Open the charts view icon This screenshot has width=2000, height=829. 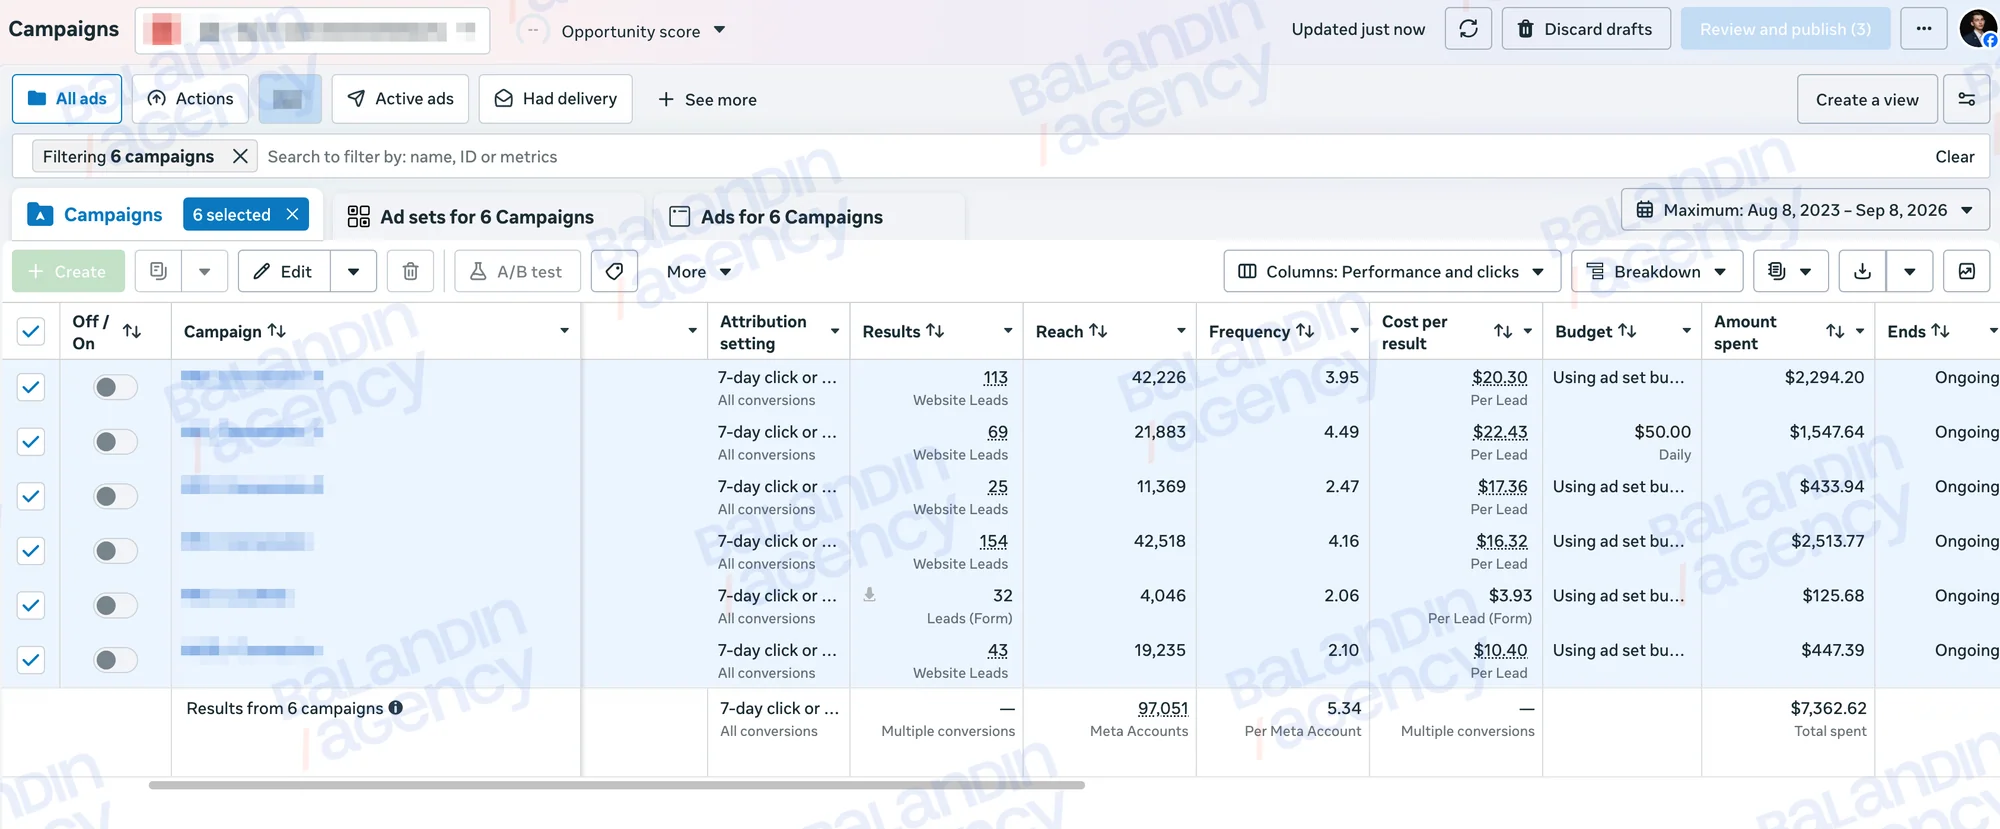[x=1966, y=271]
